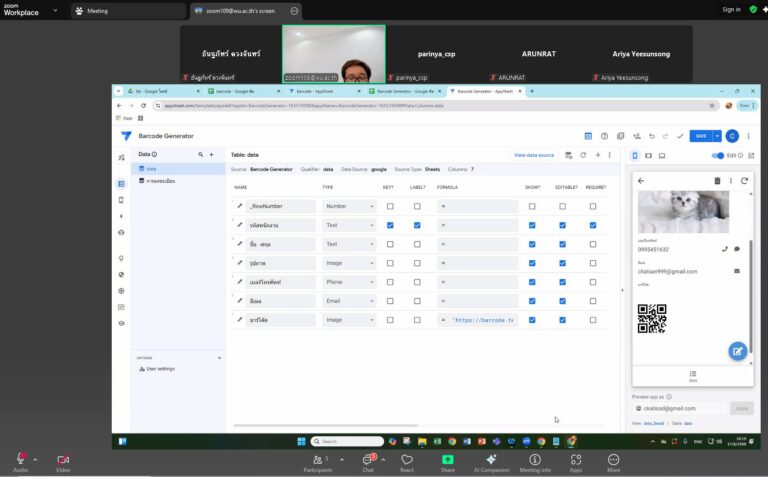Click the email envelope icon beside the Gmail address
768x477 pixels.
737,271
